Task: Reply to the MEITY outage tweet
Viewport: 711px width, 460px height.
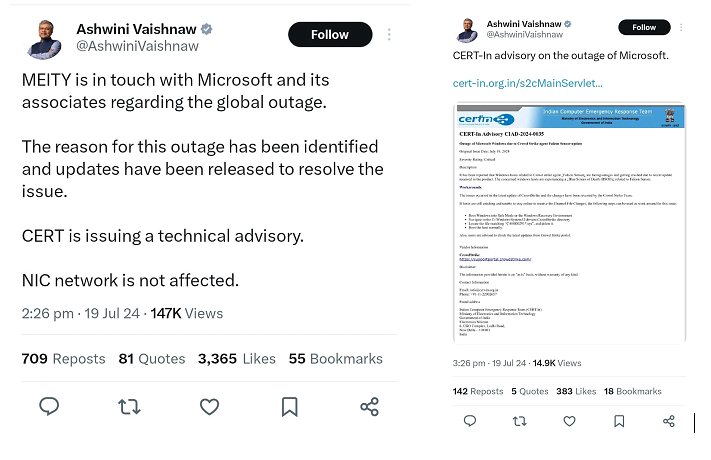Action: click(48, 406)
